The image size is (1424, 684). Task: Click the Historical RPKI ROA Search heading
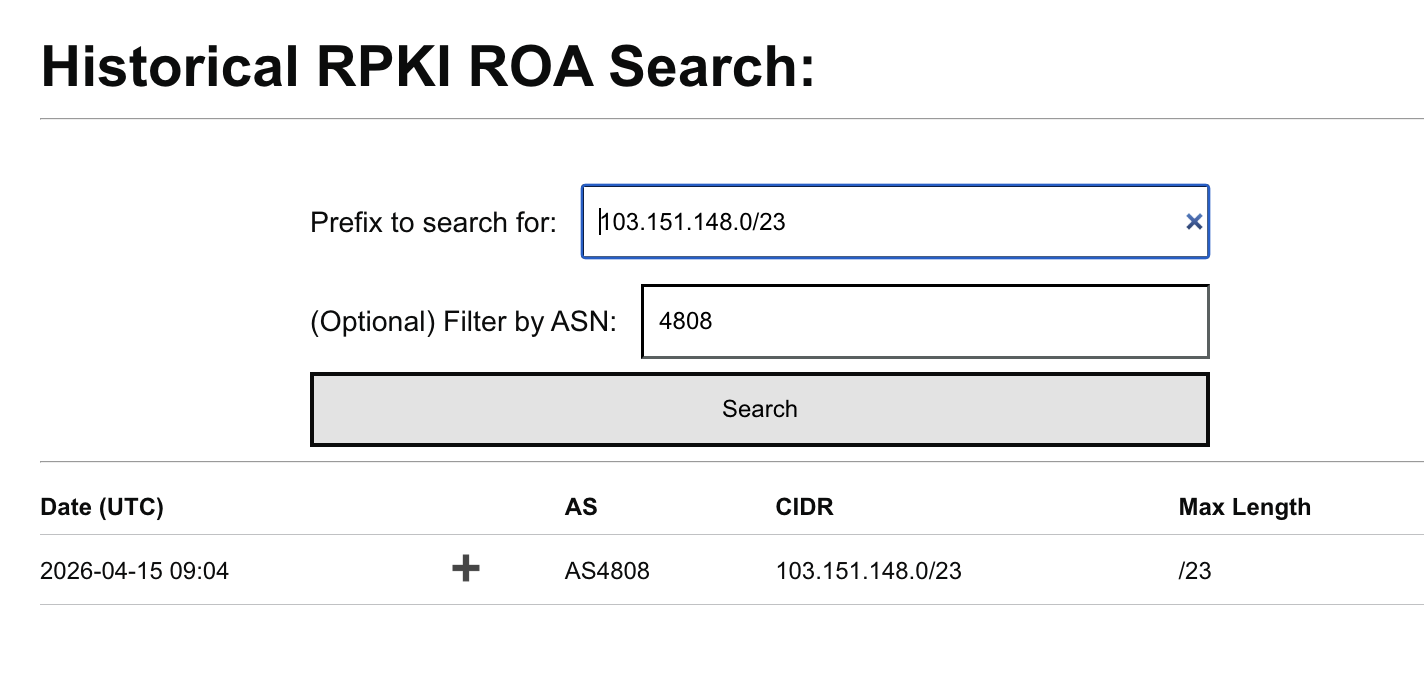pyautogui.click(x=428, y=67)
